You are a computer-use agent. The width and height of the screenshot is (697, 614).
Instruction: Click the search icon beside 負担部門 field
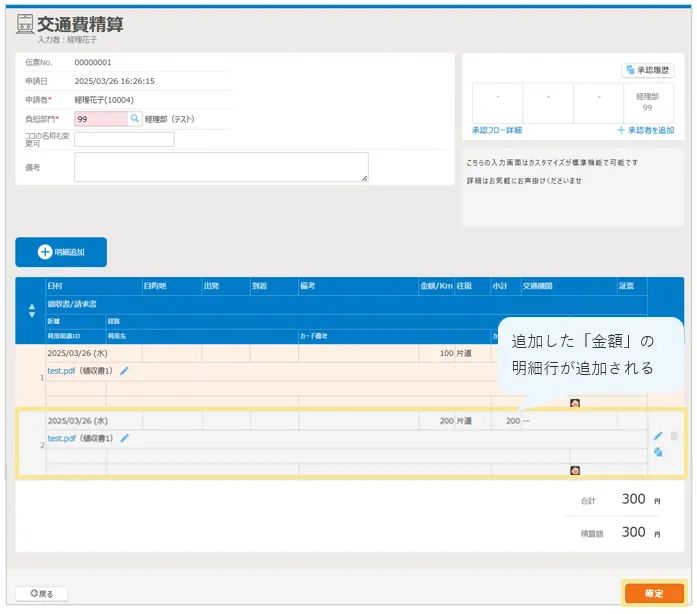pyautogui.click(x=135, y=118)
